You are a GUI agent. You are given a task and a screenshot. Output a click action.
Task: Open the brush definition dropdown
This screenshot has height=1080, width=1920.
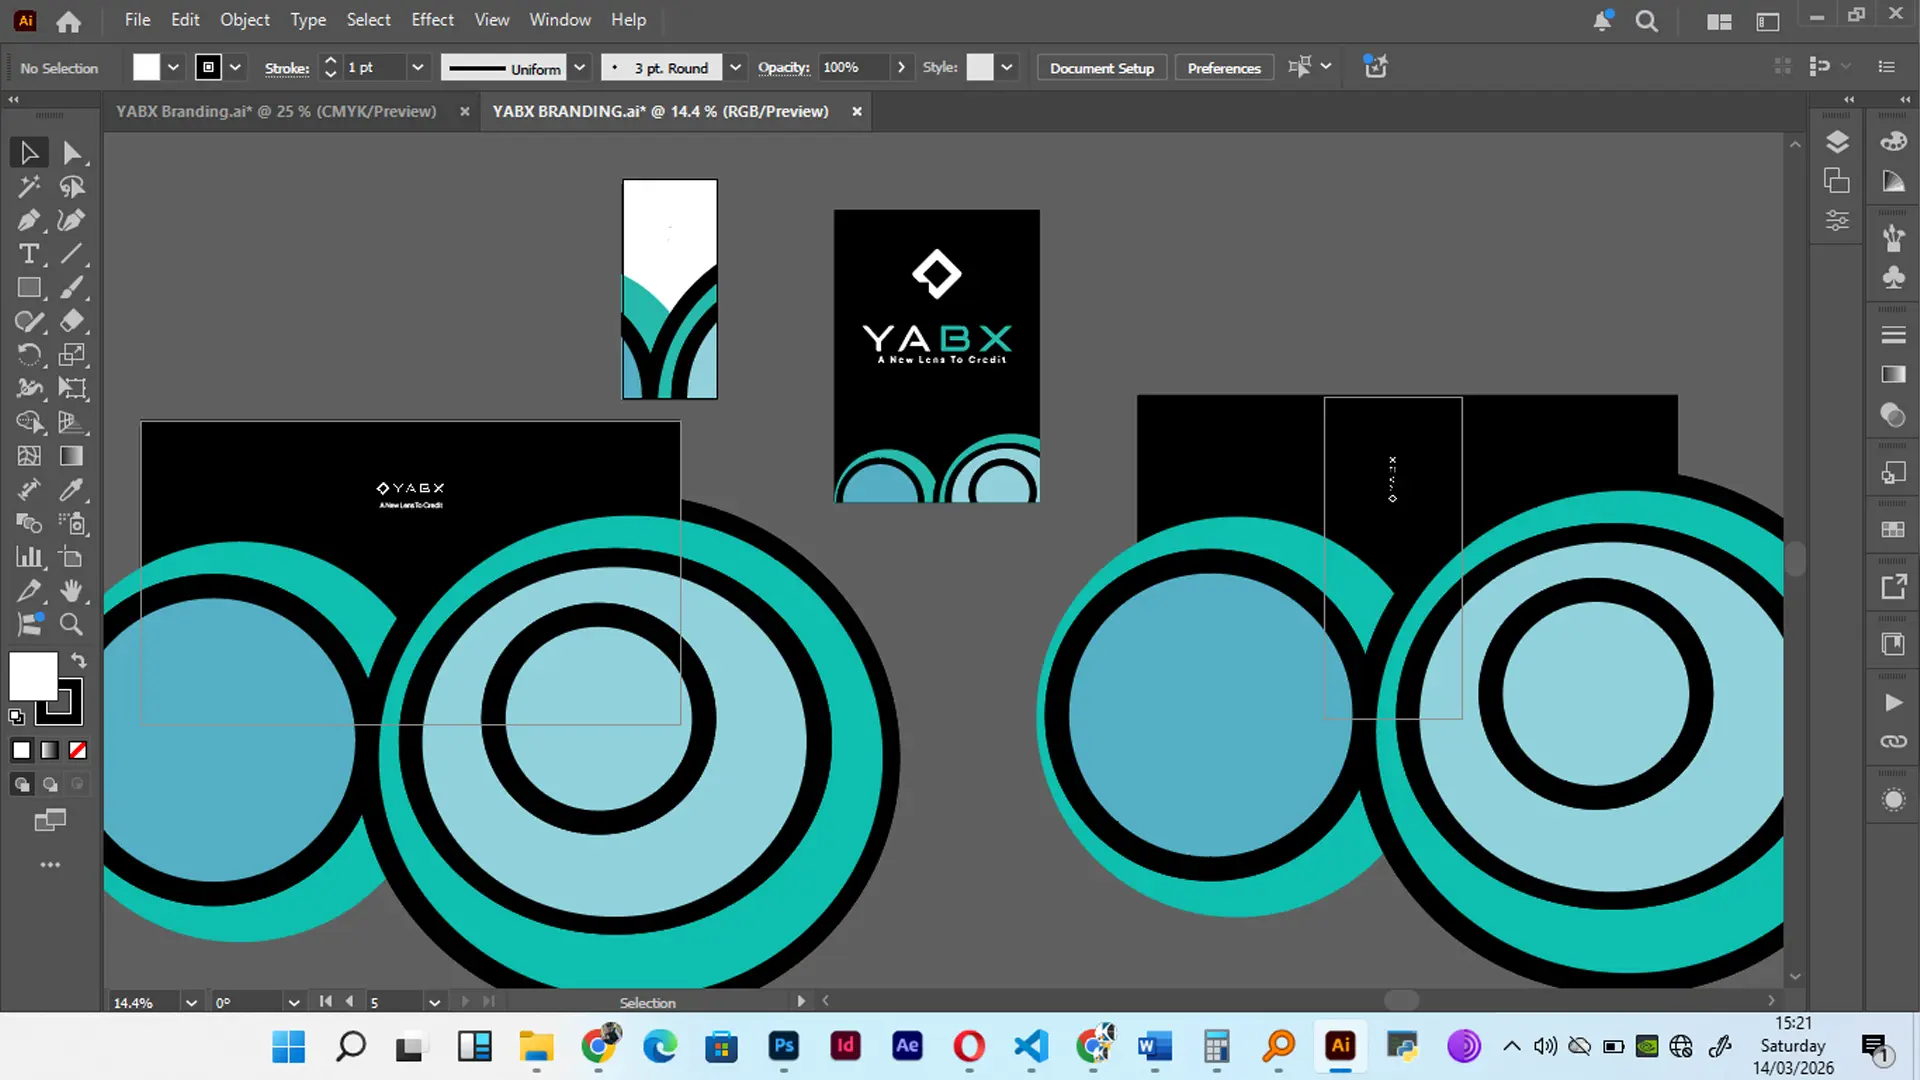735,67
